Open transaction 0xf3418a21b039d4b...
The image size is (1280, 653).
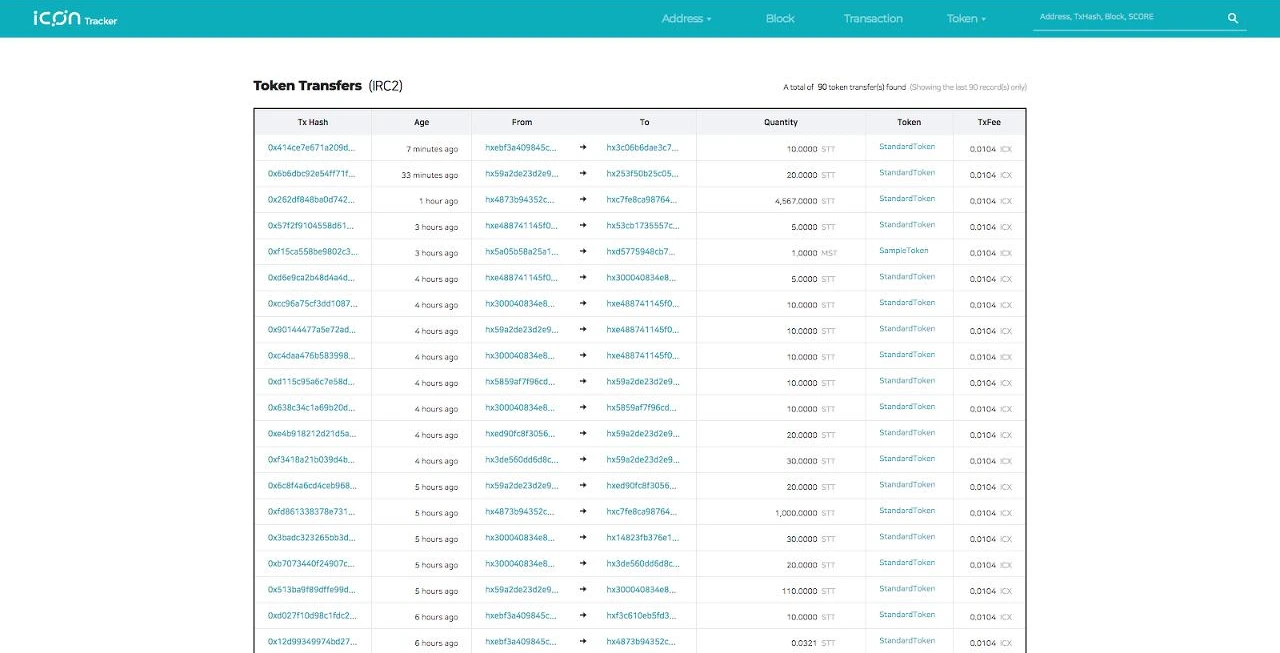tap(311, 460)
